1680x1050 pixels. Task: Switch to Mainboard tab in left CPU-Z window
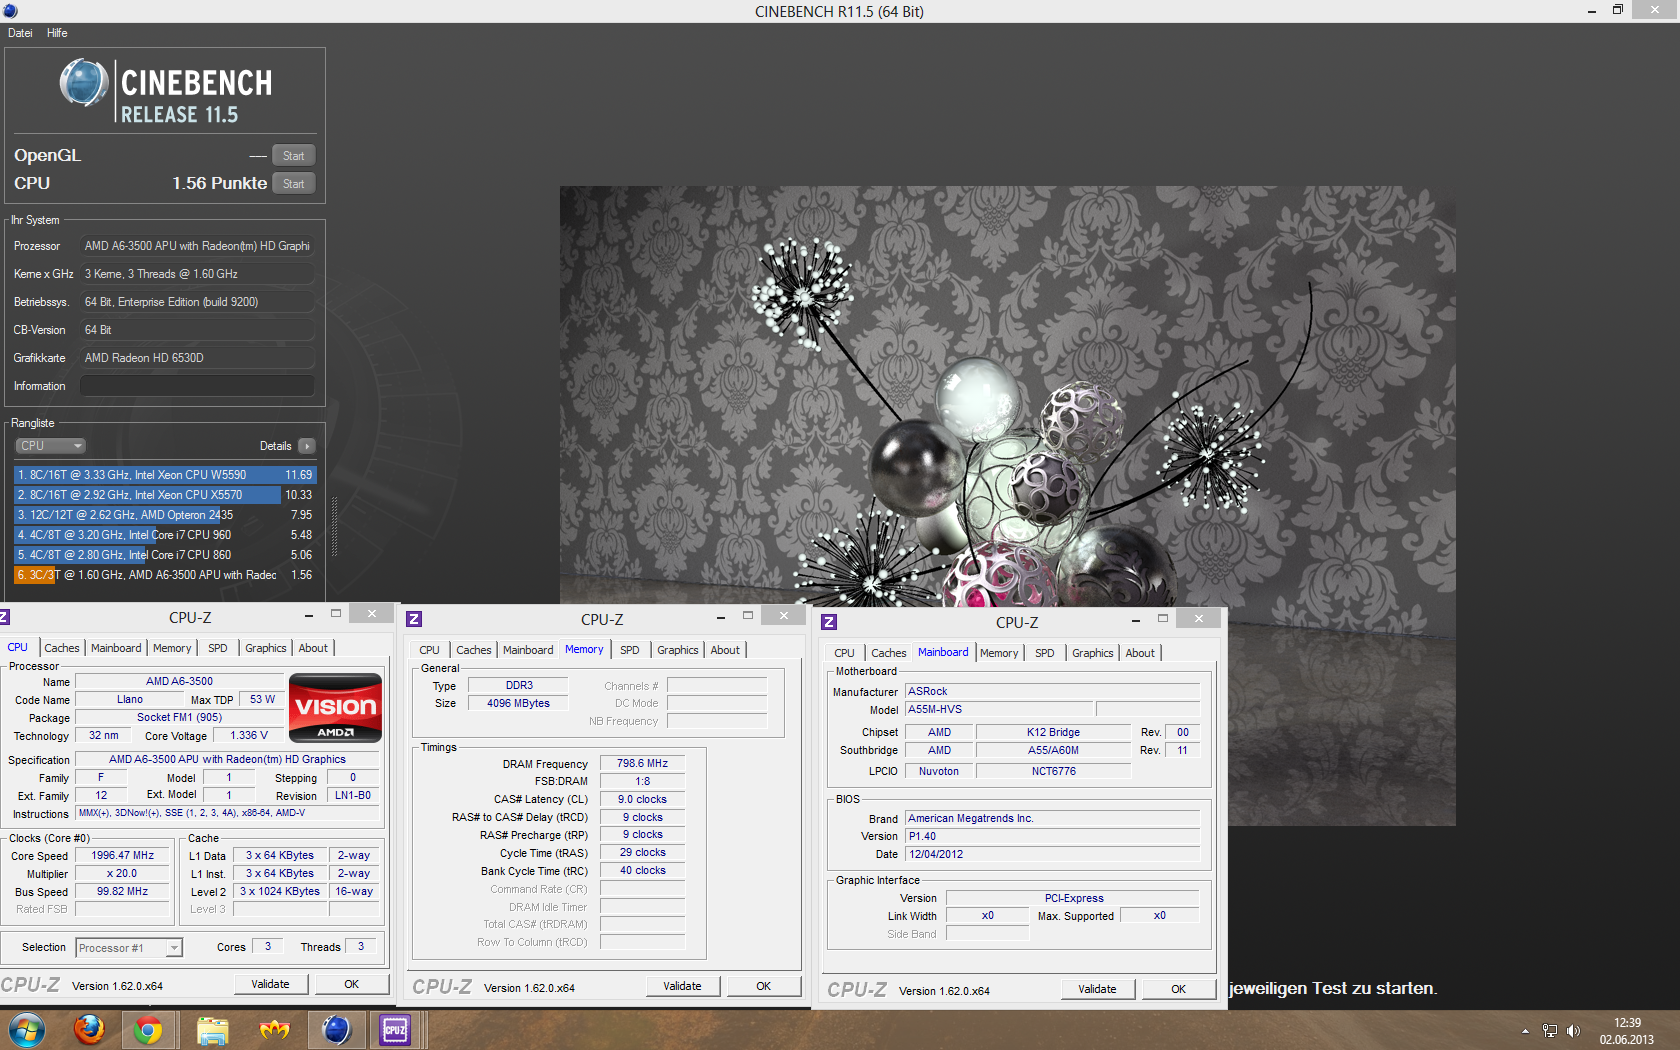[x=116, y=648]
